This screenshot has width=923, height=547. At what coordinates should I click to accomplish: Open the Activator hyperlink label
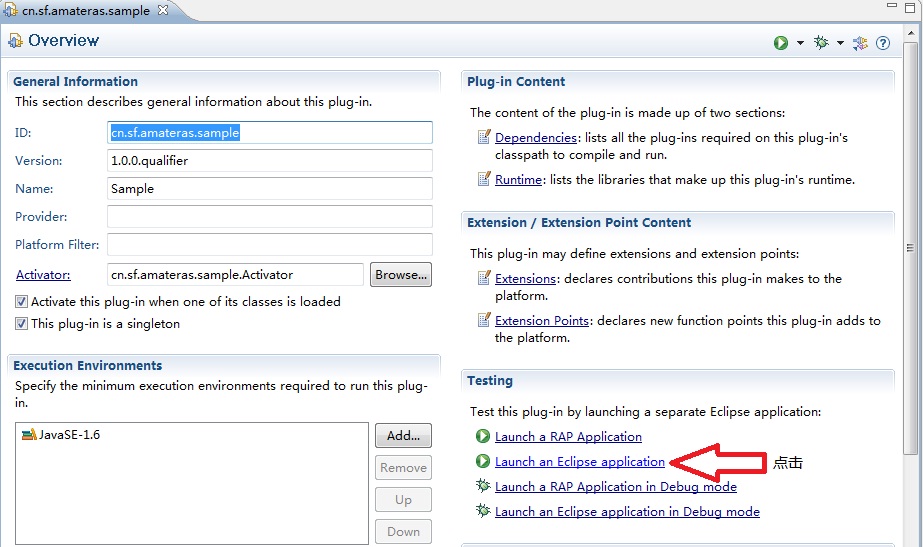(x=43, y=274)
